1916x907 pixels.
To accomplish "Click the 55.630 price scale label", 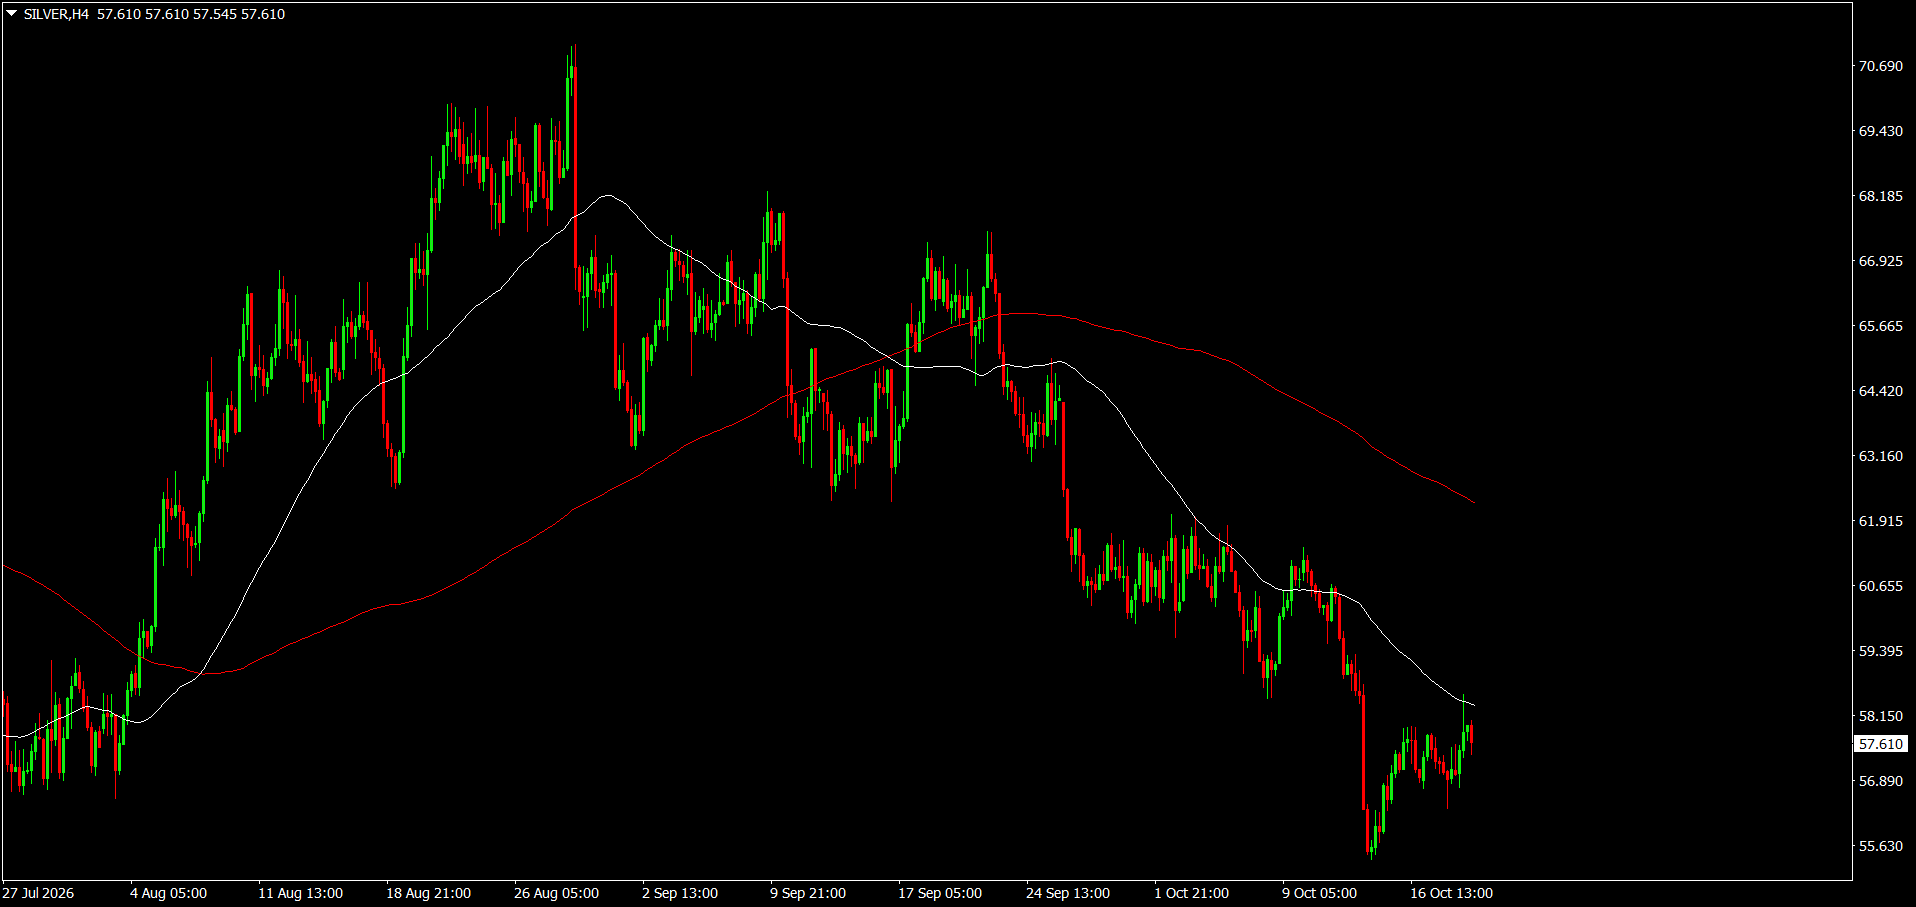I will [1880, 846].
